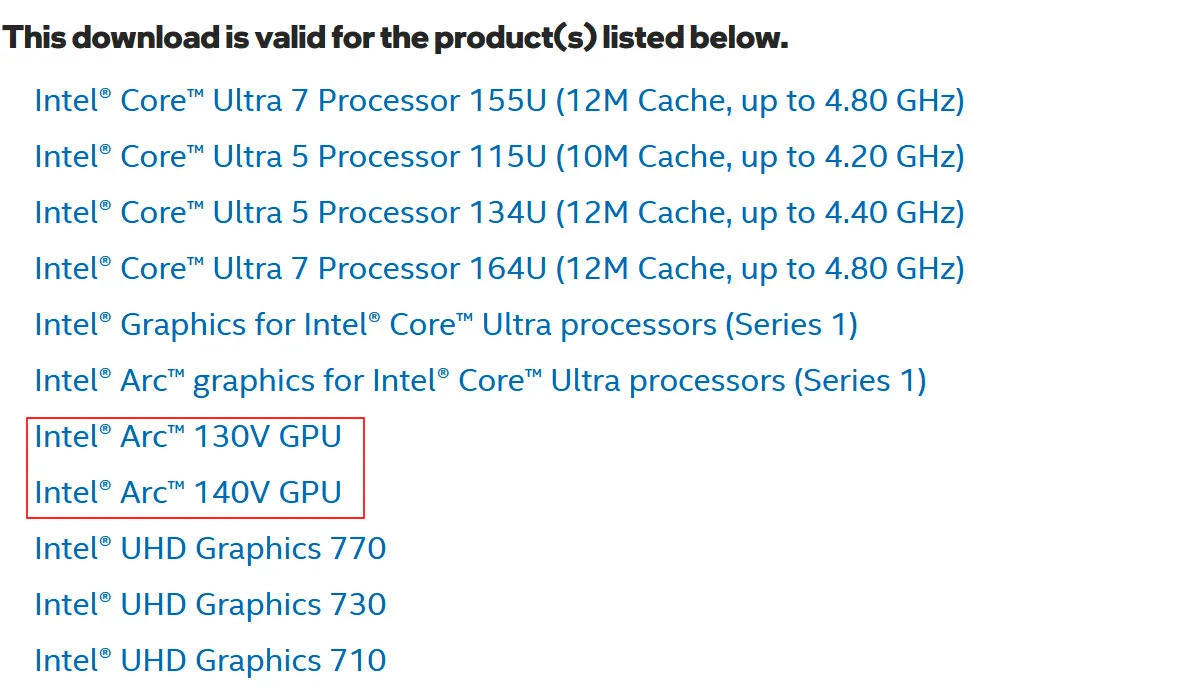Select the Intel Arc 140V GPU link
This screenshot has width=1200, height=700.
[188, 493]
